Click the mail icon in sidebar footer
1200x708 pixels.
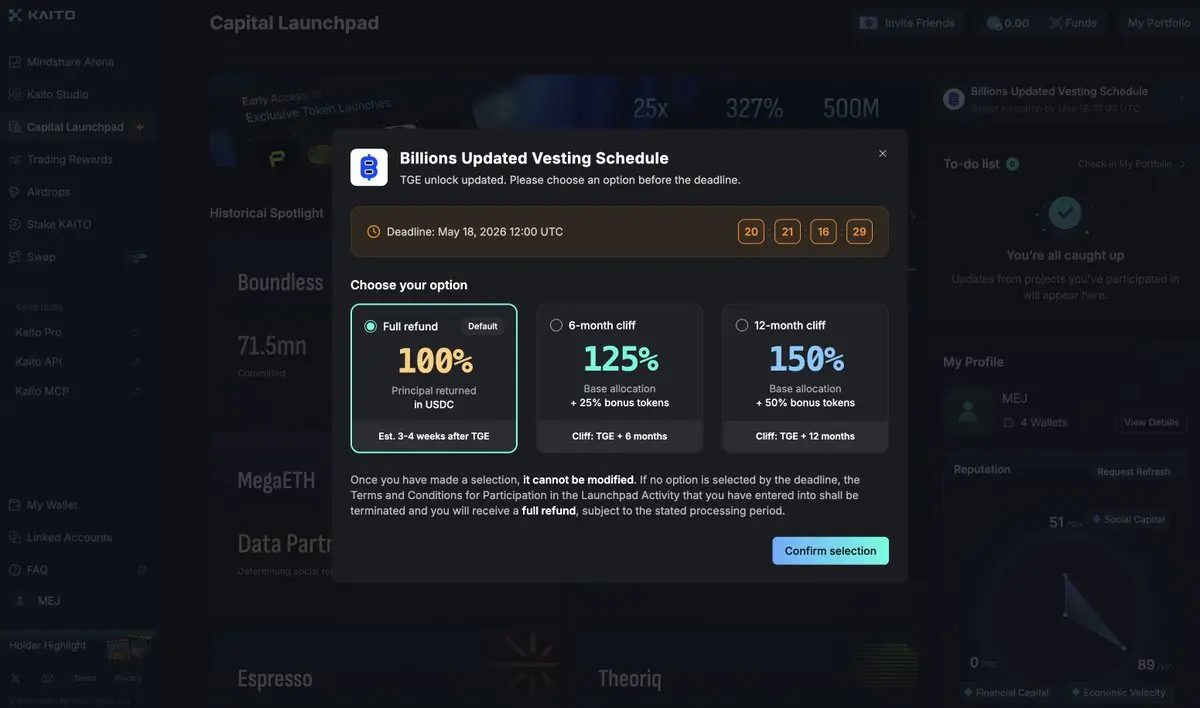pyautogui.click(x=48, y=678)
